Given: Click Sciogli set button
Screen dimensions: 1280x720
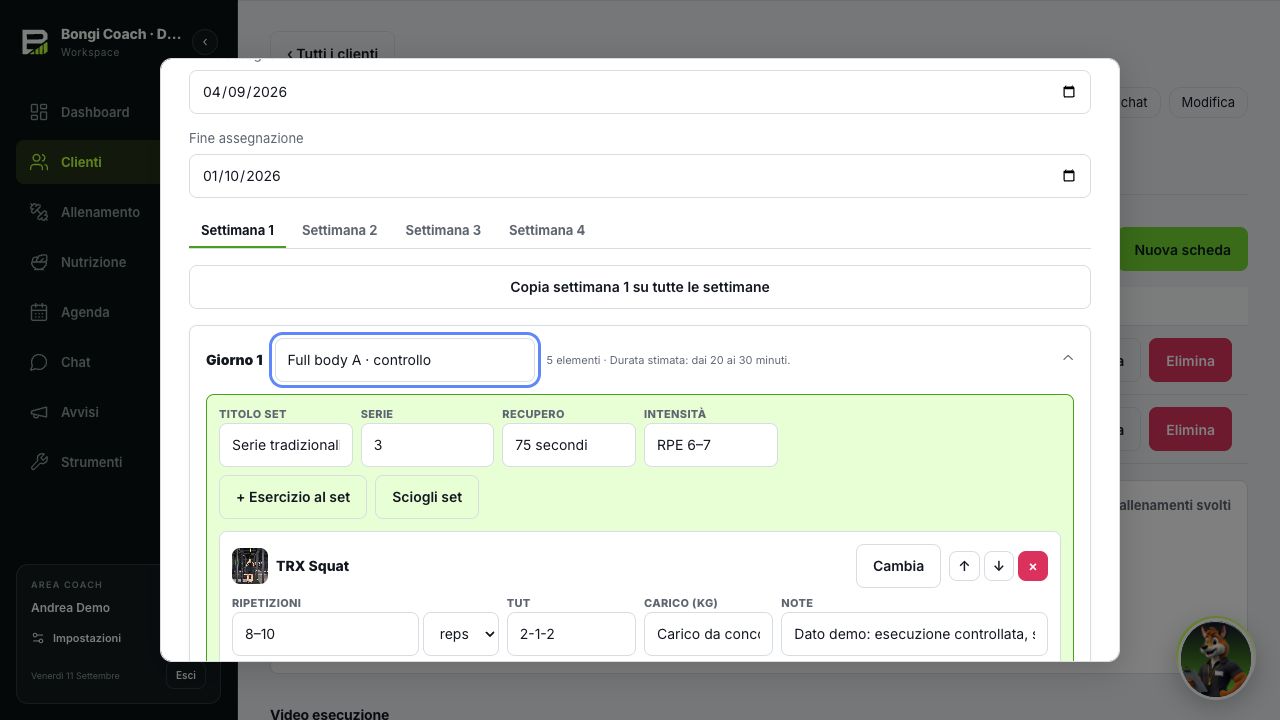Looking at the screenshot, I should tap(427, 497).
